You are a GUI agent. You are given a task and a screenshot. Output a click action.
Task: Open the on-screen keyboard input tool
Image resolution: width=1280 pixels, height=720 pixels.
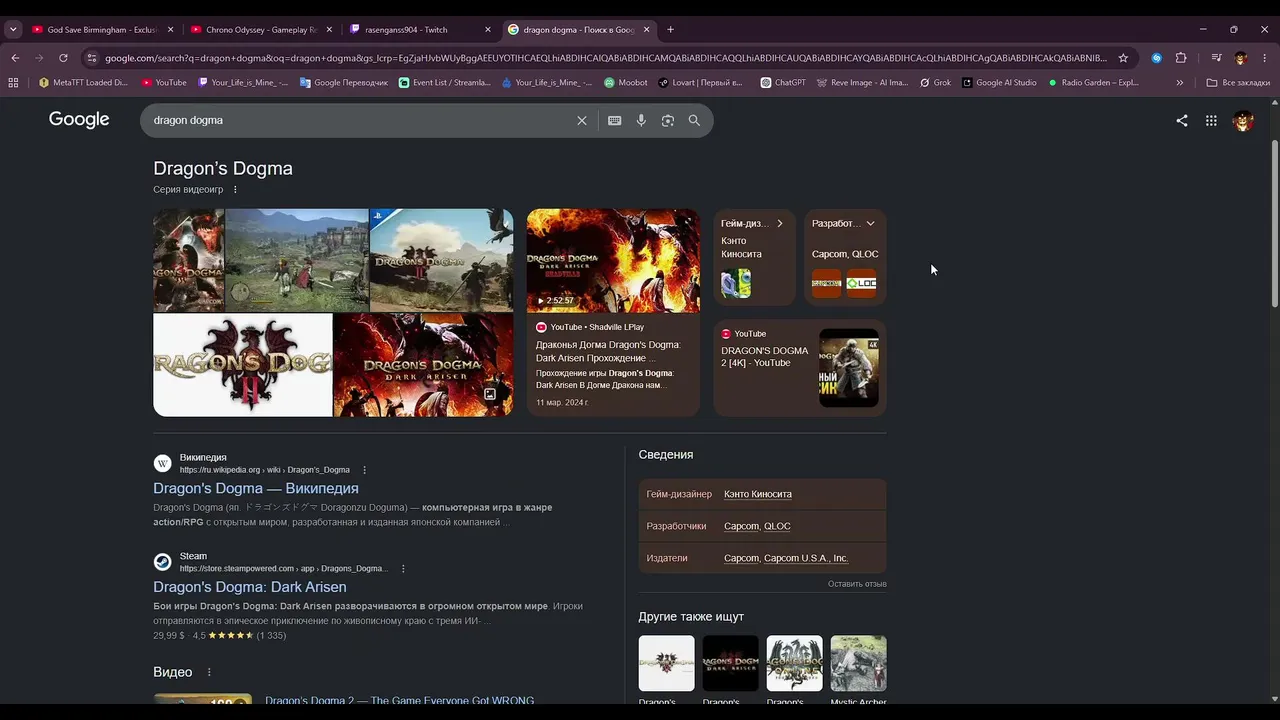tap(615, 121)
